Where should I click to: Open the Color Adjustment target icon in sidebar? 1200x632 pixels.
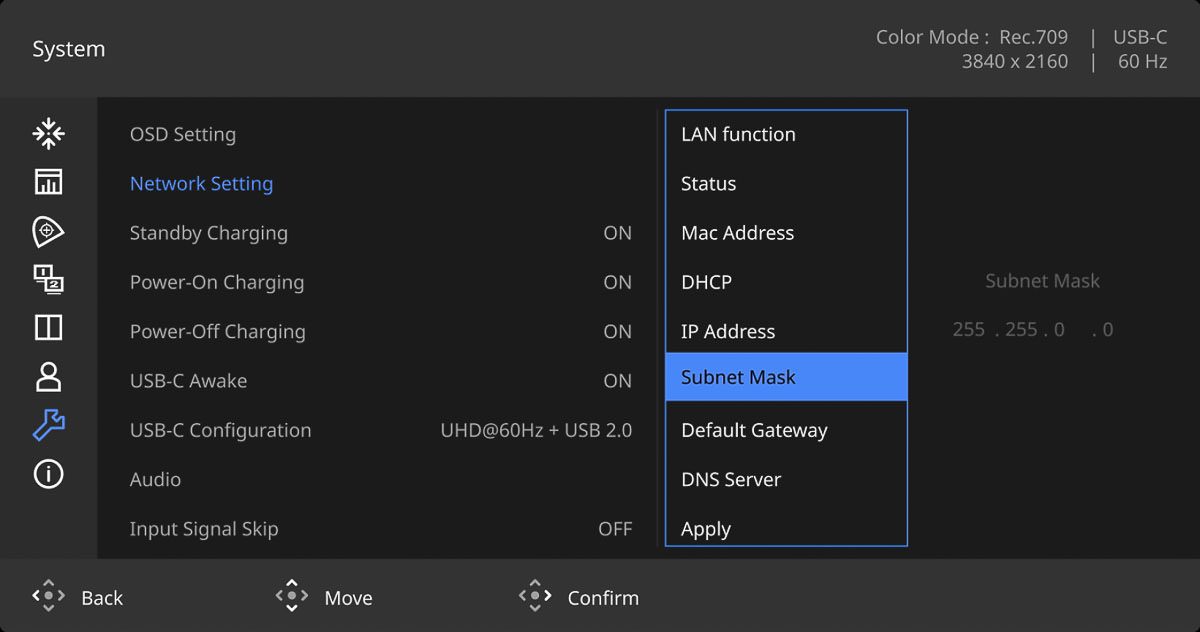pyautogui.click(x=48, y=231)
